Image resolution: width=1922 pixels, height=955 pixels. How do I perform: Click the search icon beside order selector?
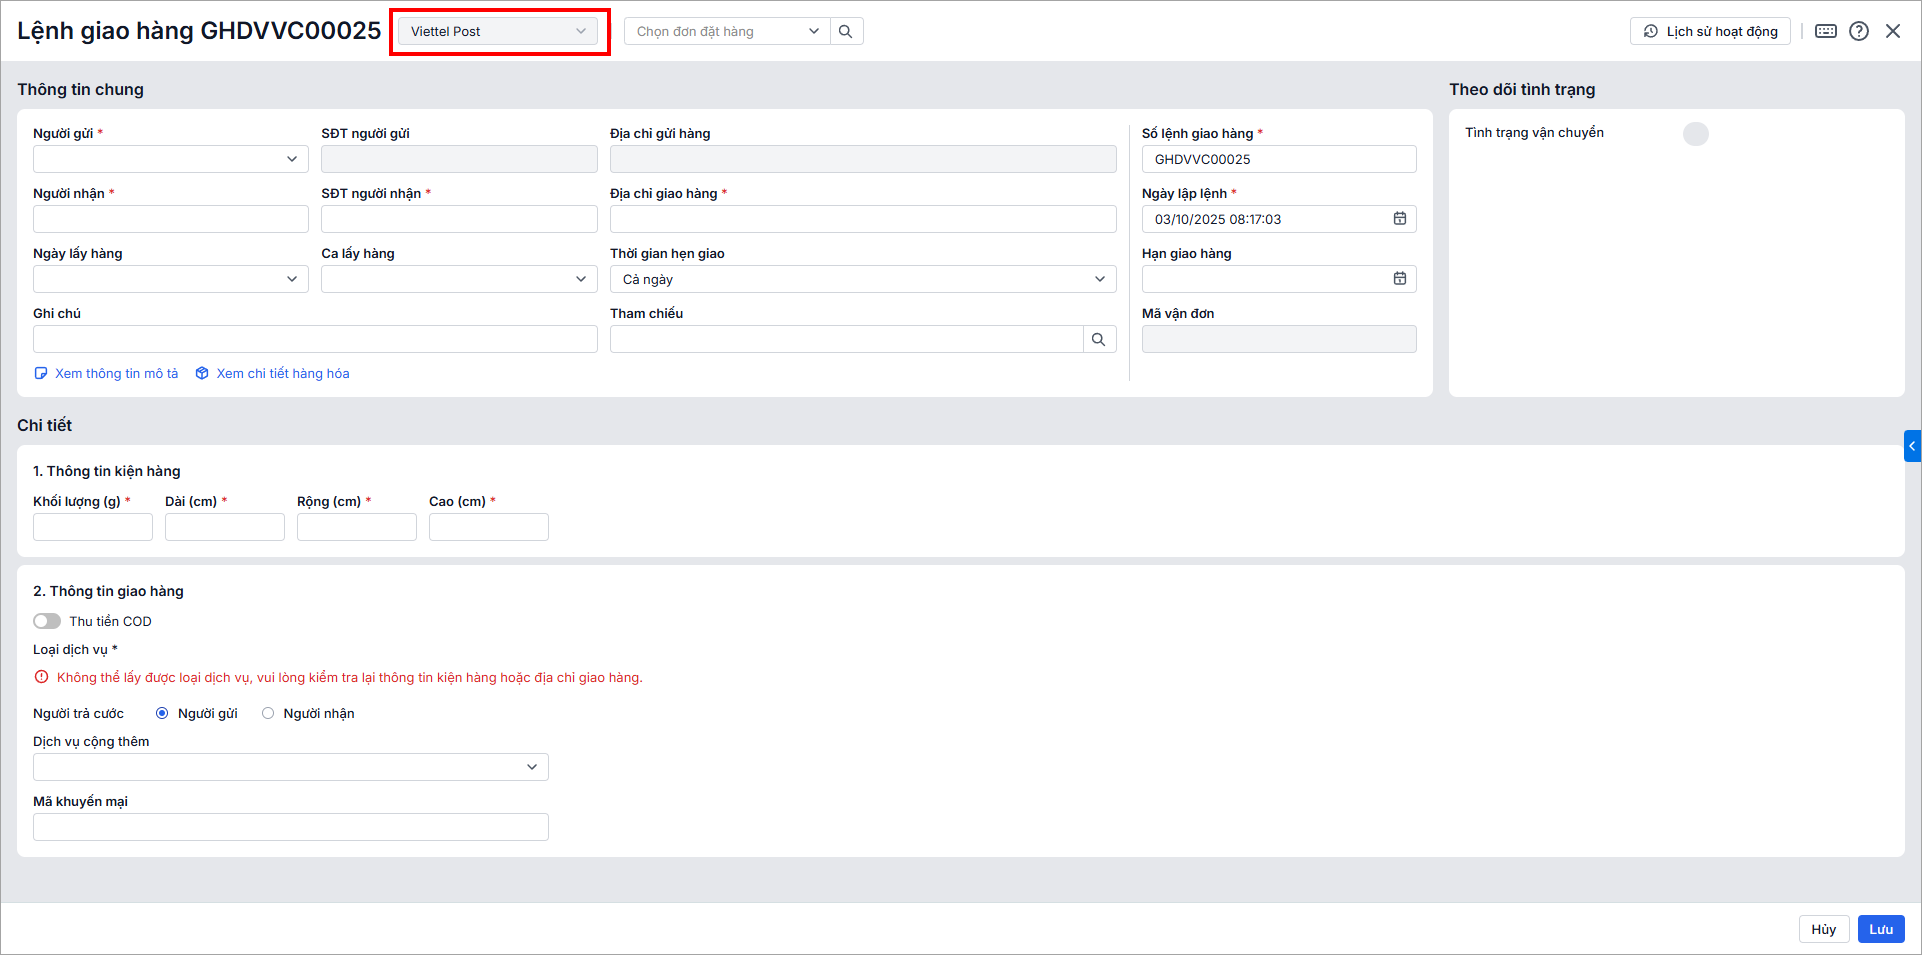click(846, 31)
